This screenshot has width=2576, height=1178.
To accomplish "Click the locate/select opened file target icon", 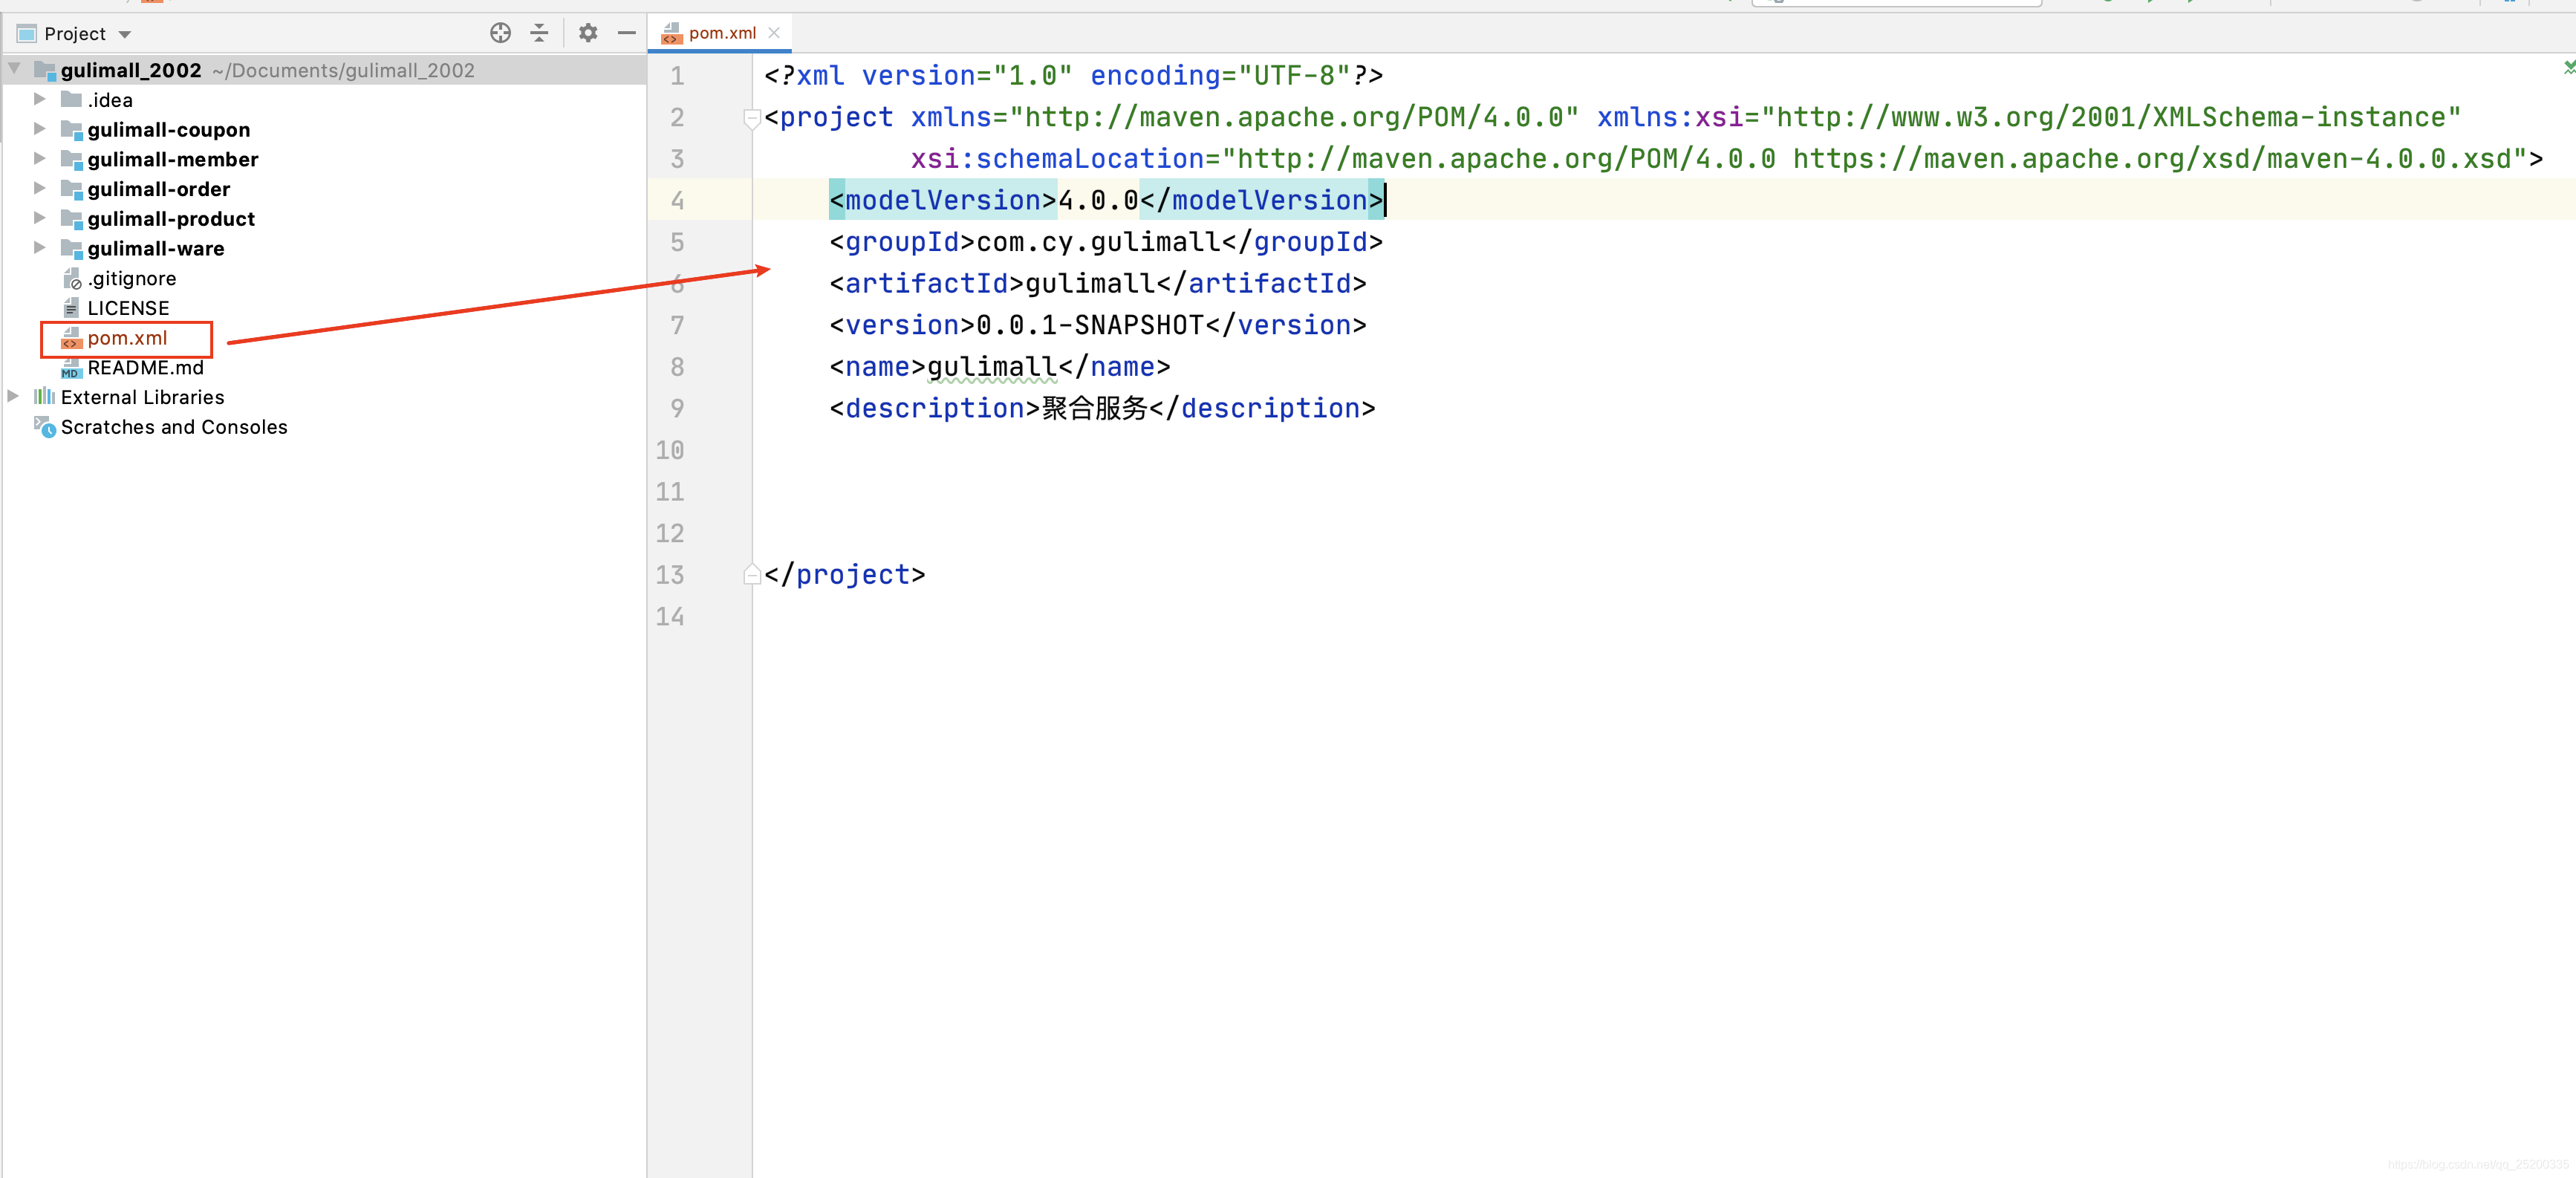I will tap(500, 33).
